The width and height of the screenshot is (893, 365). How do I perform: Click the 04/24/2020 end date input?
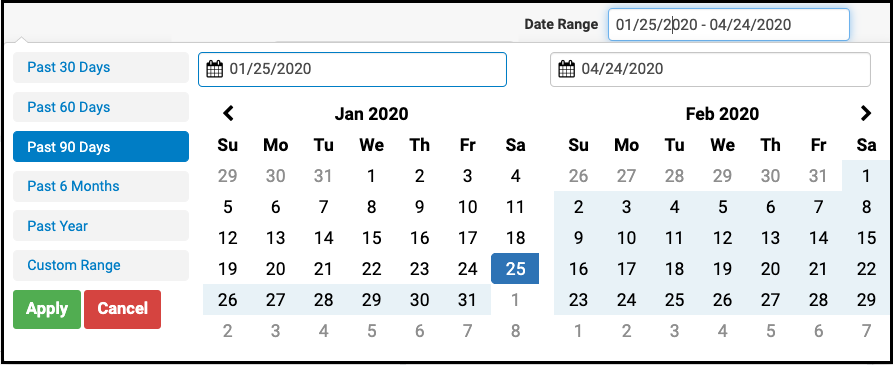[710, 69]
